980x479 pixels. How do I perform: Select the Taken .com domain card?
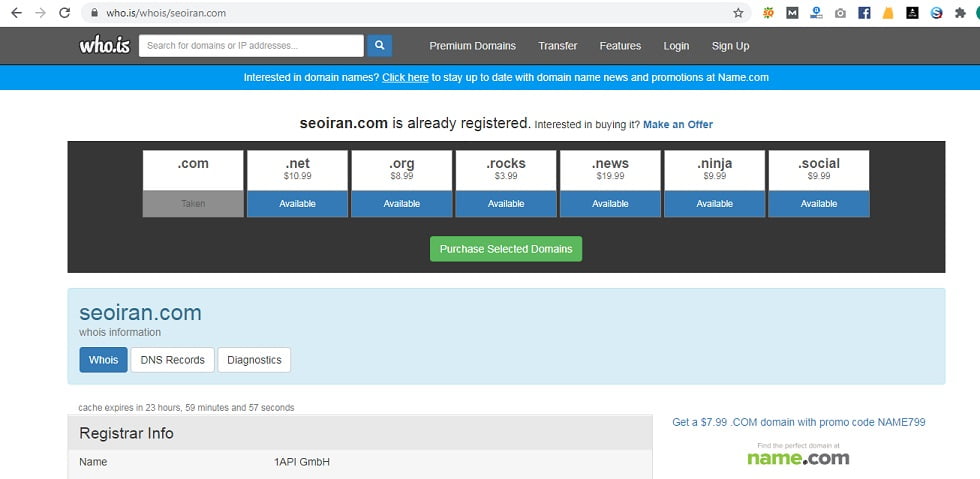[193, 184]
